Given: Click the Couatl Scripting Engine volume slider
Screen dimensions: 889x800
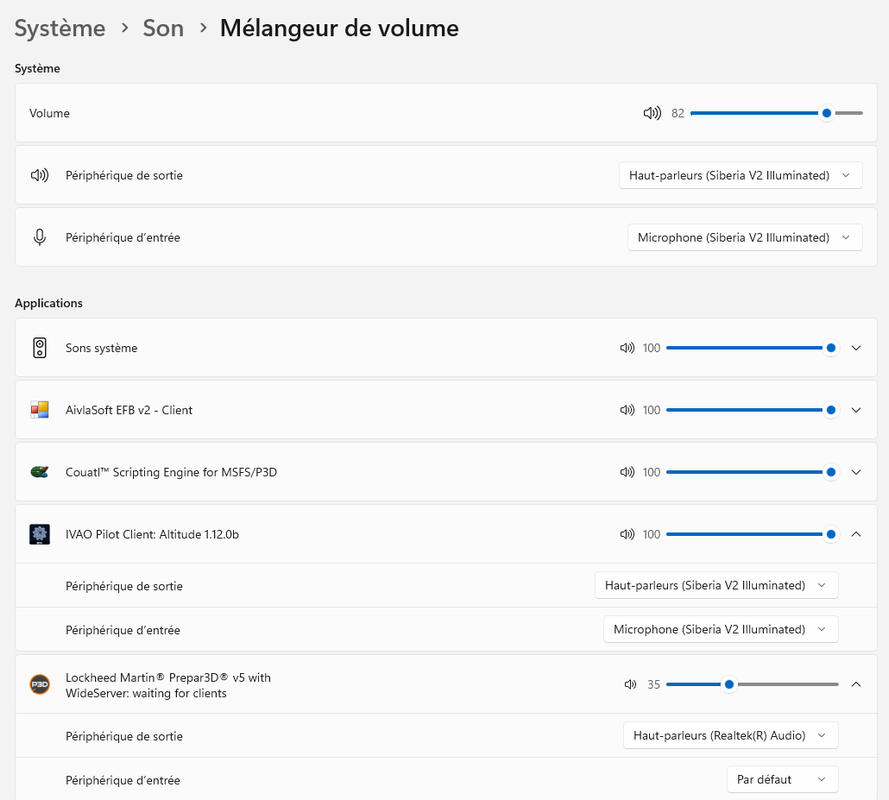Looking at the screenshot, I should pyautogui.click(x=752, y=472).
